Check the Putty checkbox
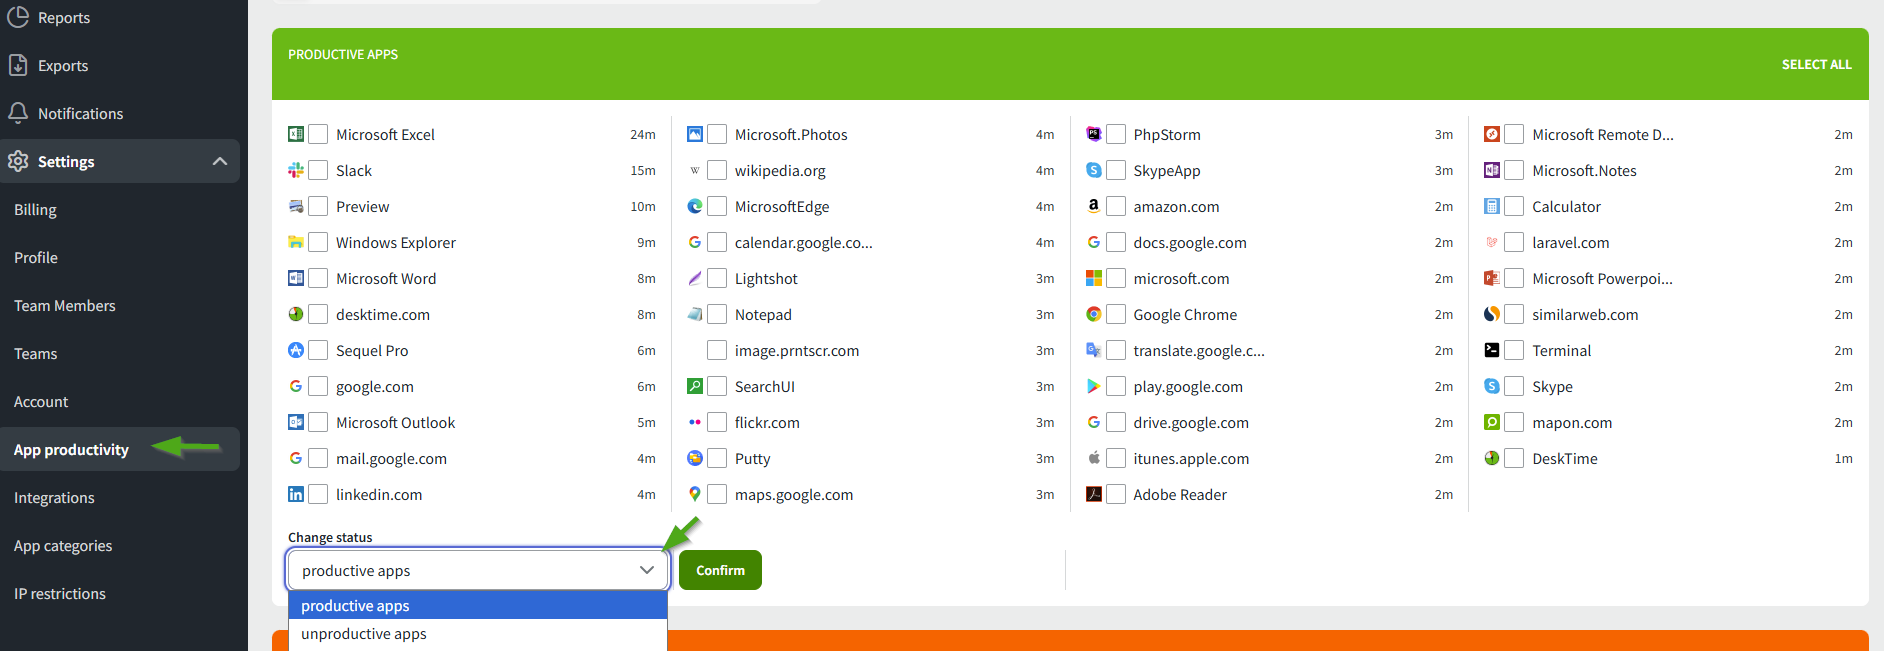This screenshot has width=1884, height=651. [x=717, y=458]
